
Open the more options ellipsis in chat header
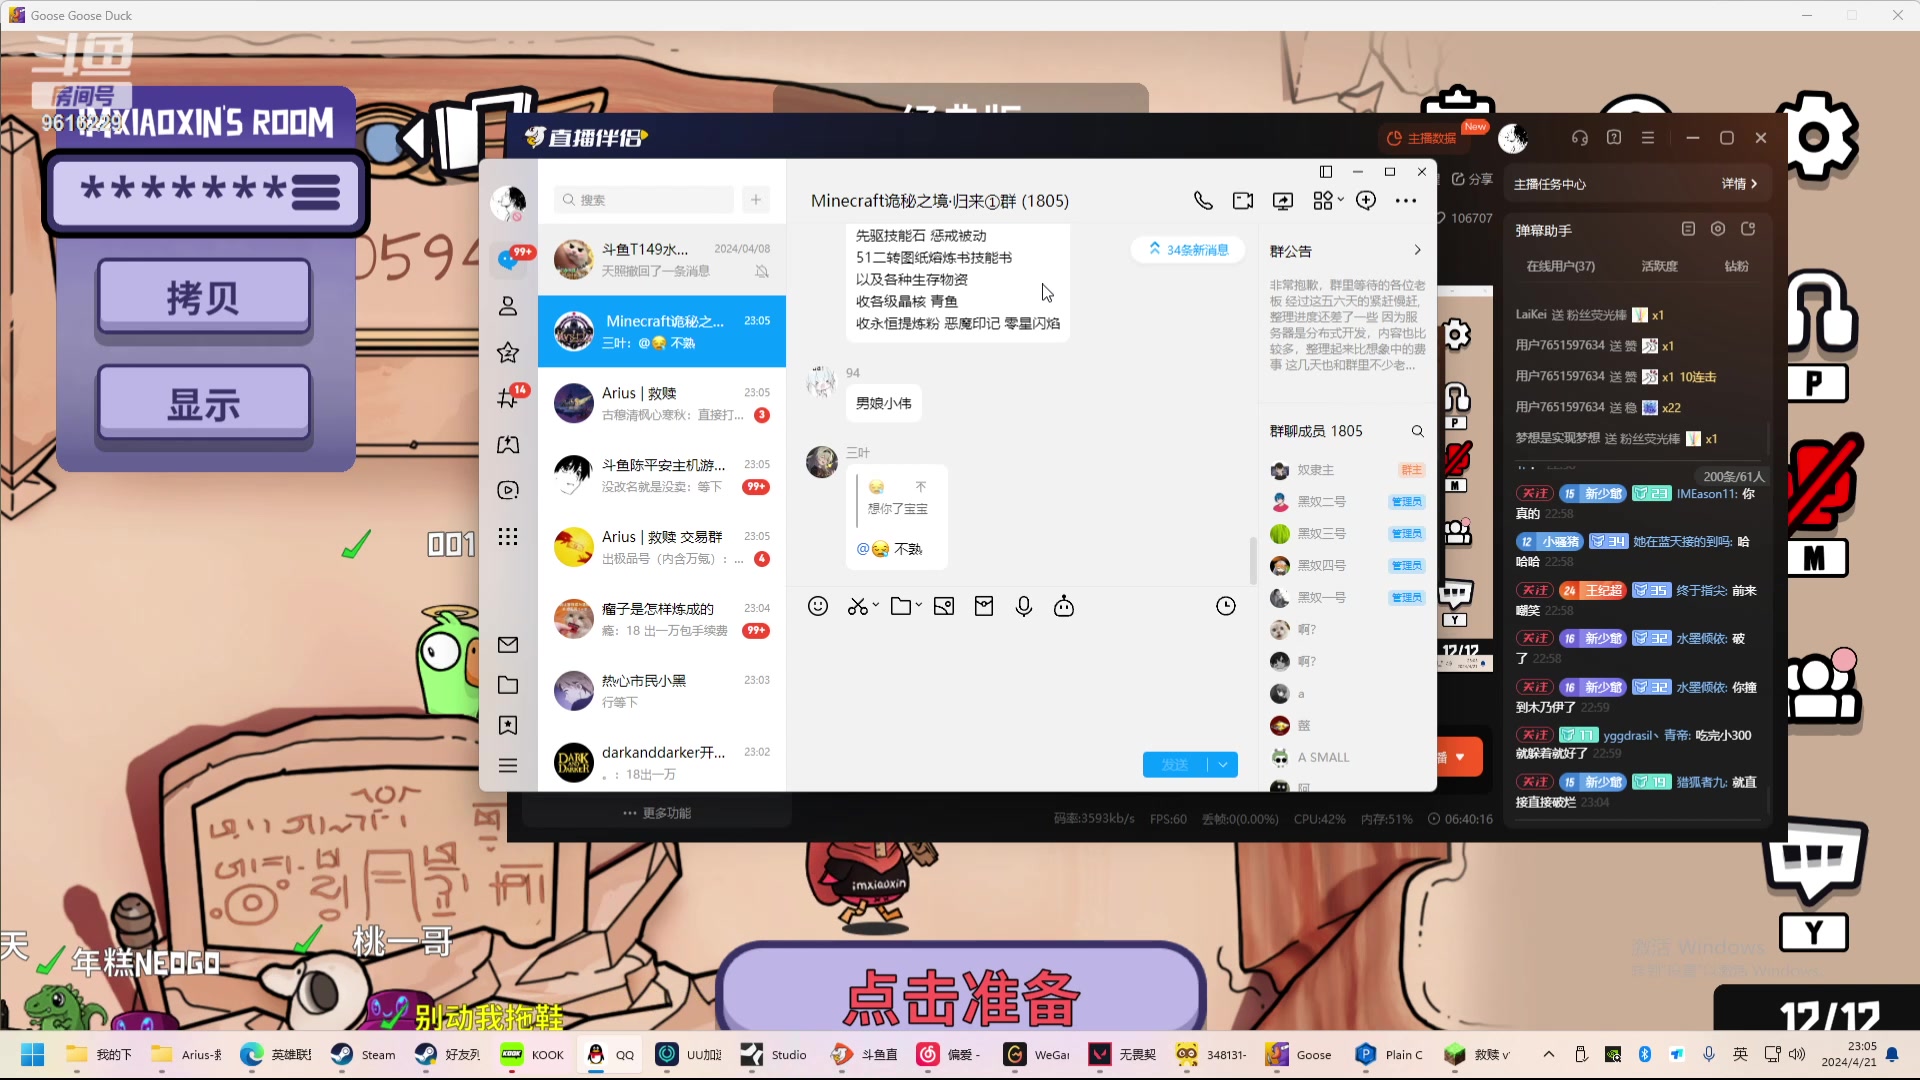click(1406, 201)
